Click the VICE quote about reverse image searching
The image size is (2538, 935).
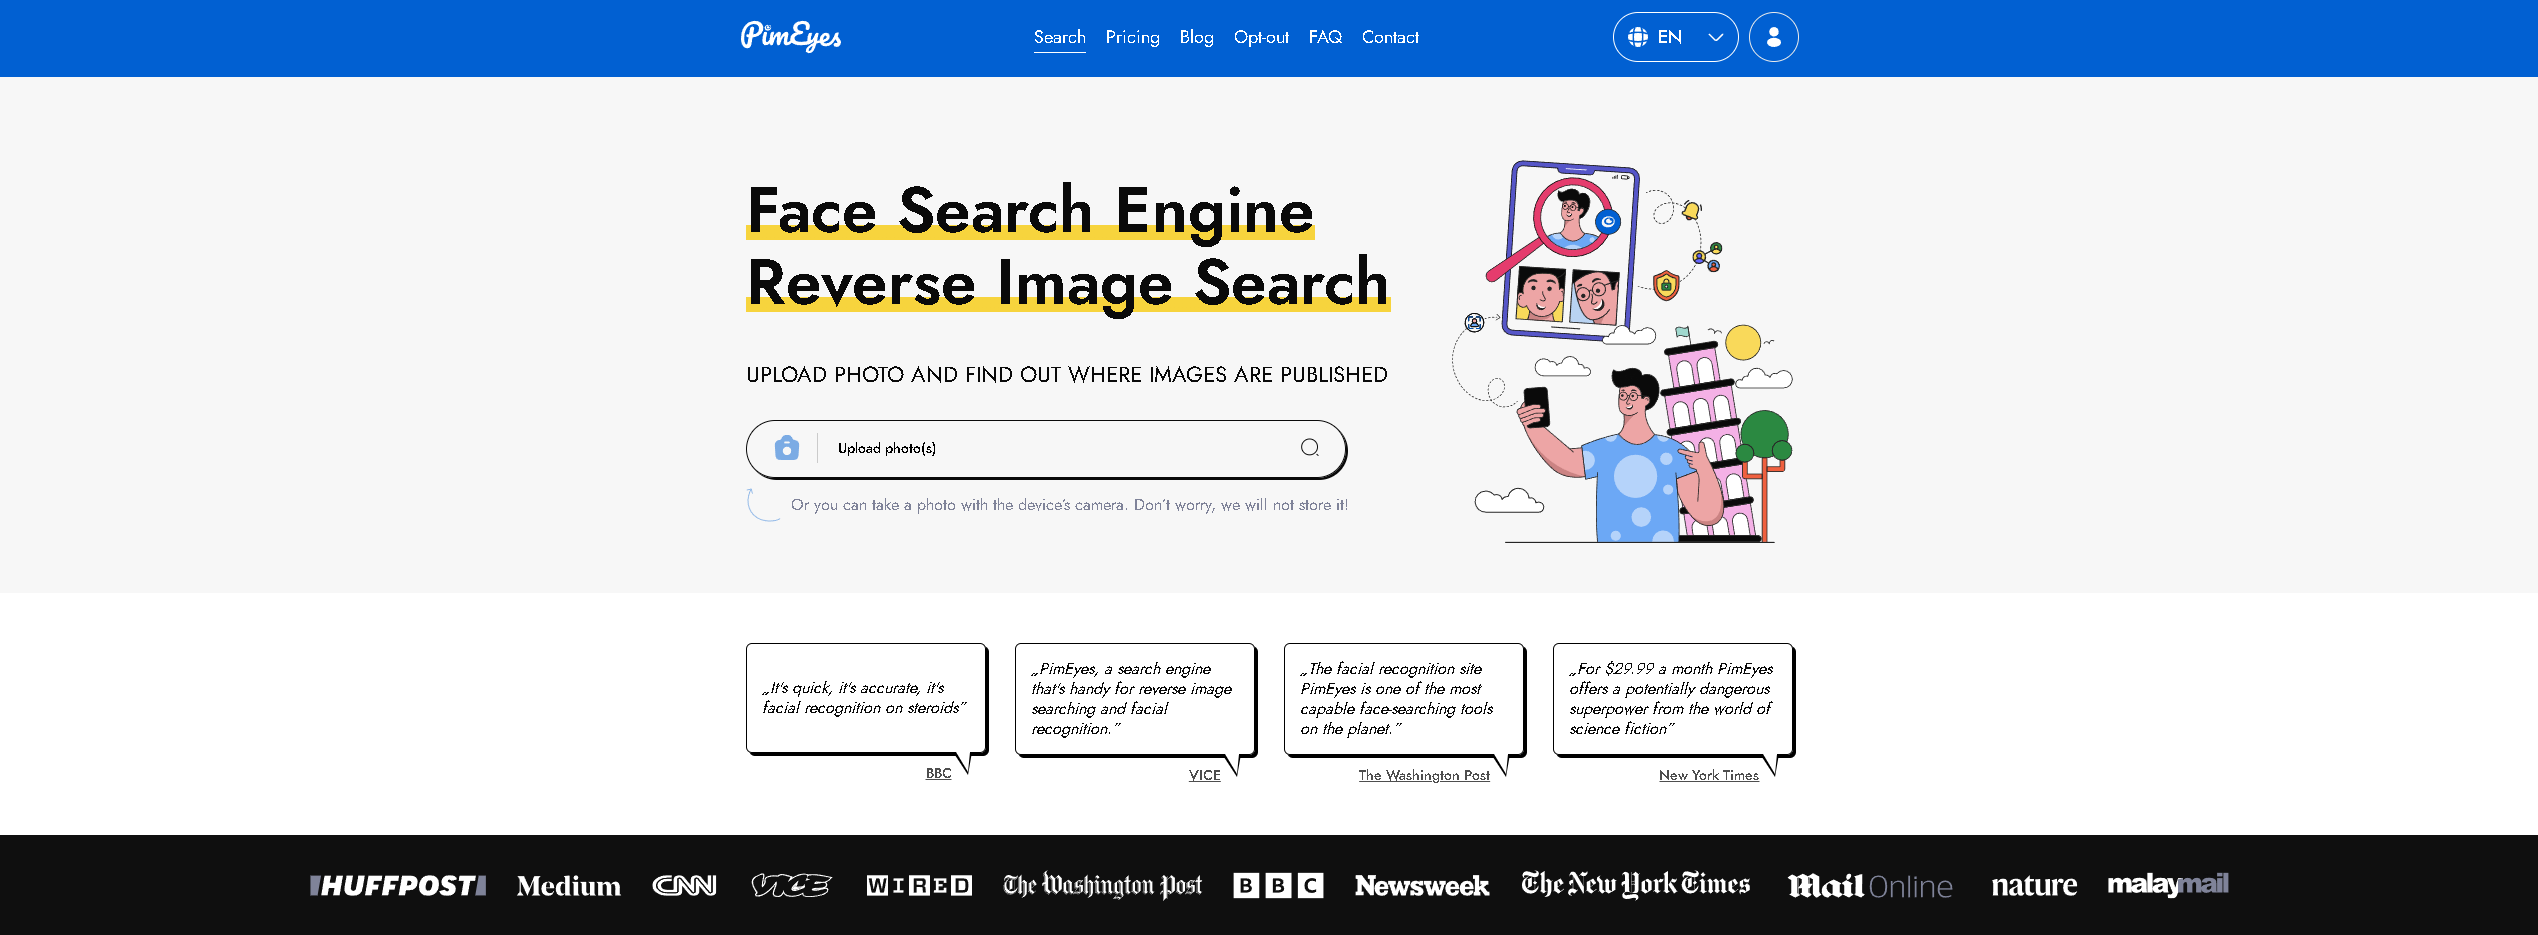[x=1134, y=699]
